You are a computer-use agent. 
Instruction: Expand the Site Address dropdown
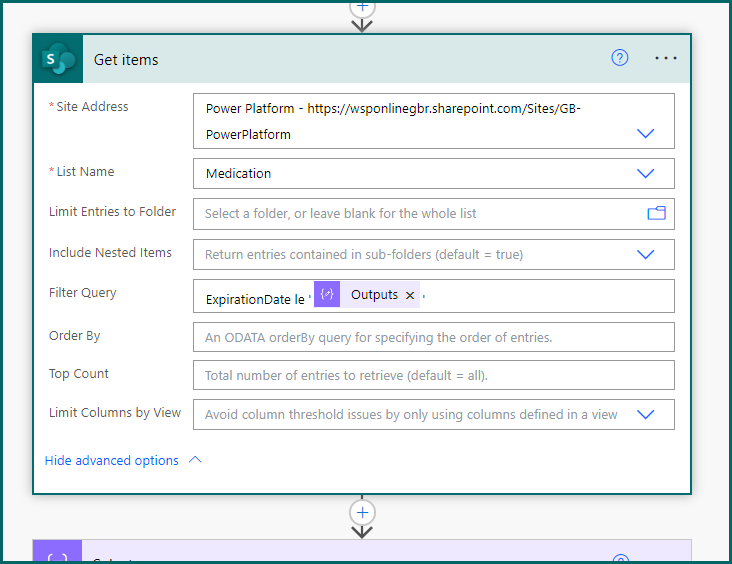click(645, 134)
